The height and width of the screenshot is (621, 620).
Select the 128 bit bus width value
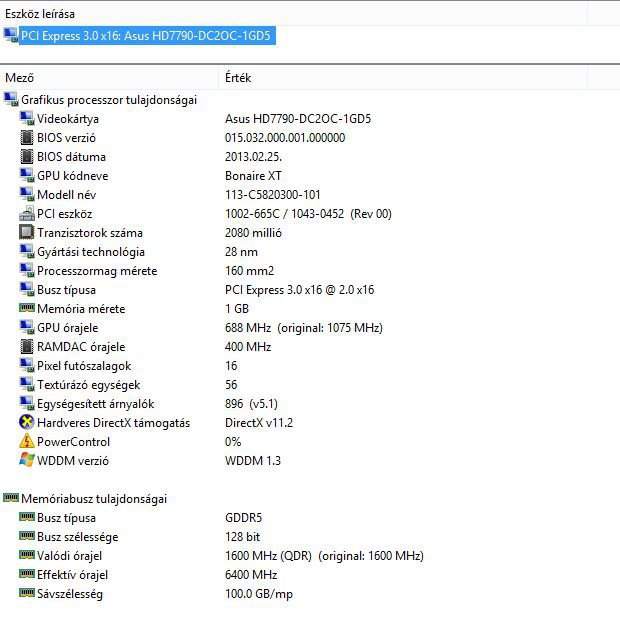(242, 537)
